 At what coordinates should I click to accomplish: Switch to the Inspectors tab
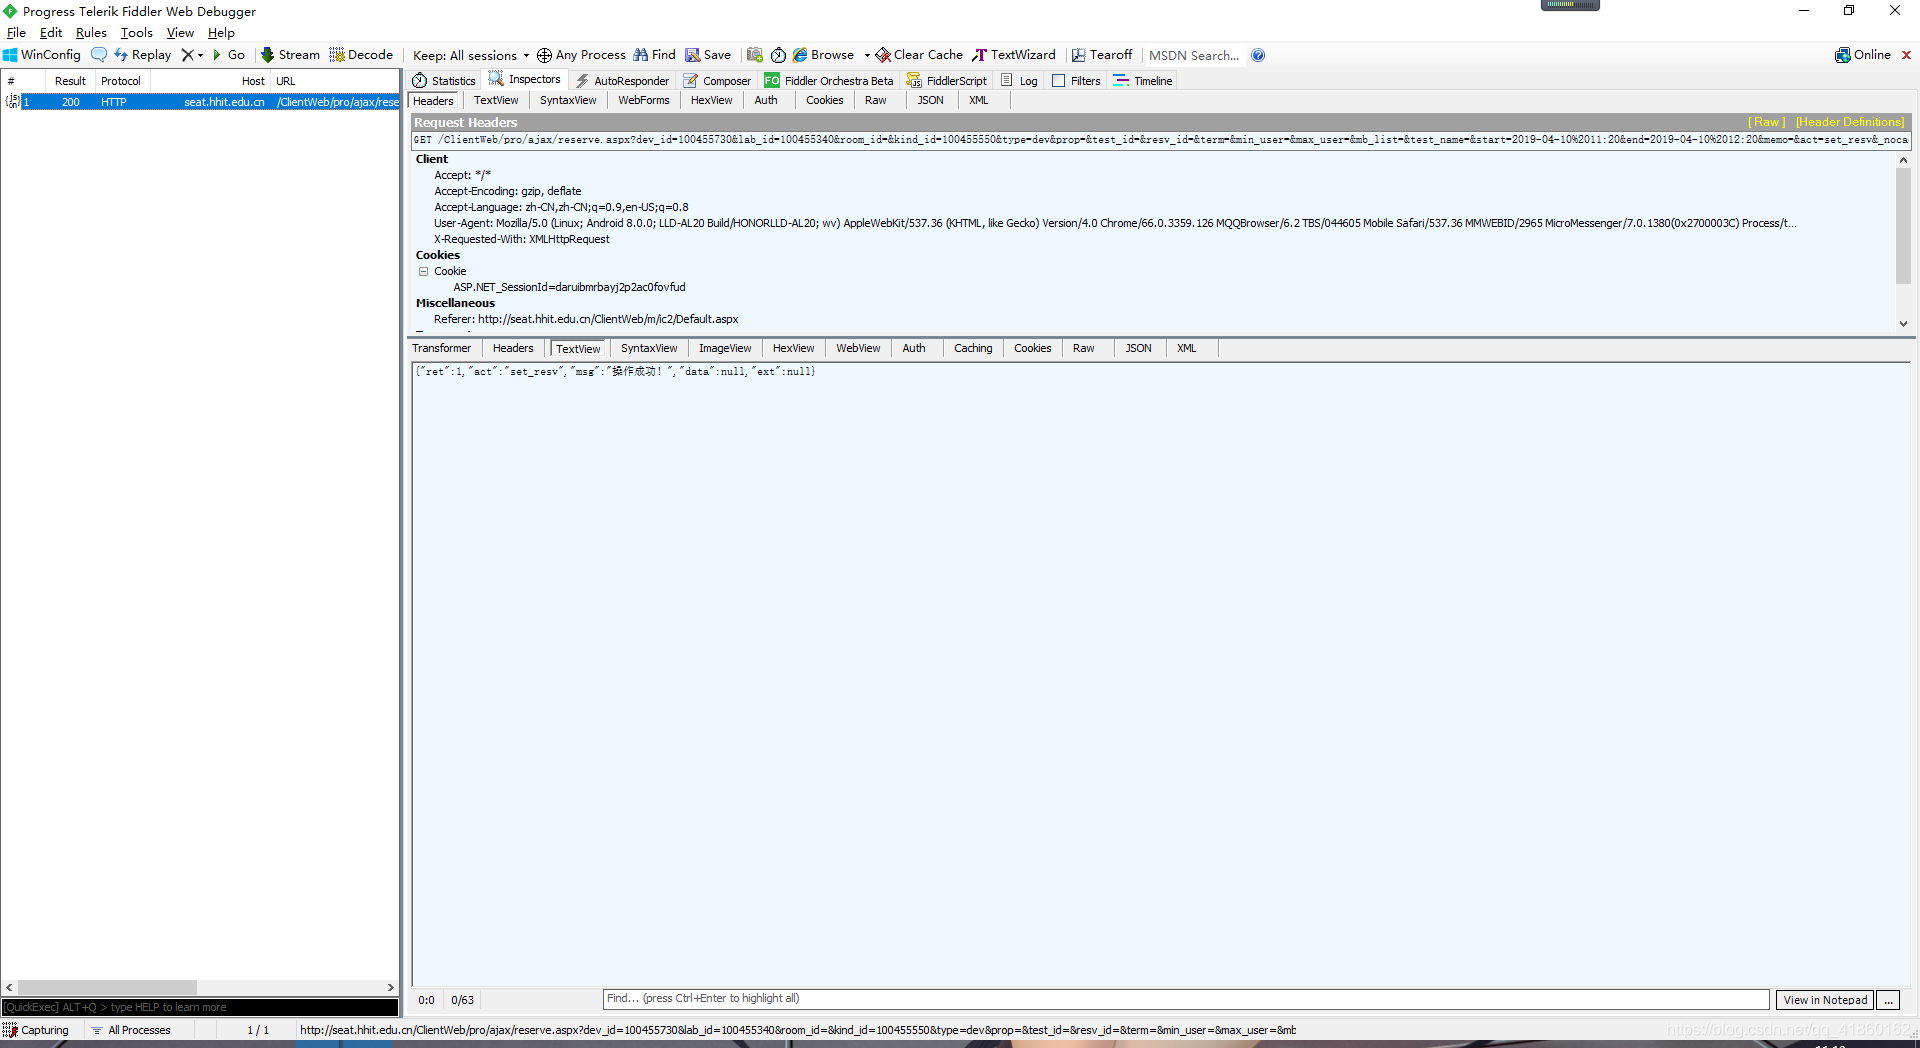(525, 80)
